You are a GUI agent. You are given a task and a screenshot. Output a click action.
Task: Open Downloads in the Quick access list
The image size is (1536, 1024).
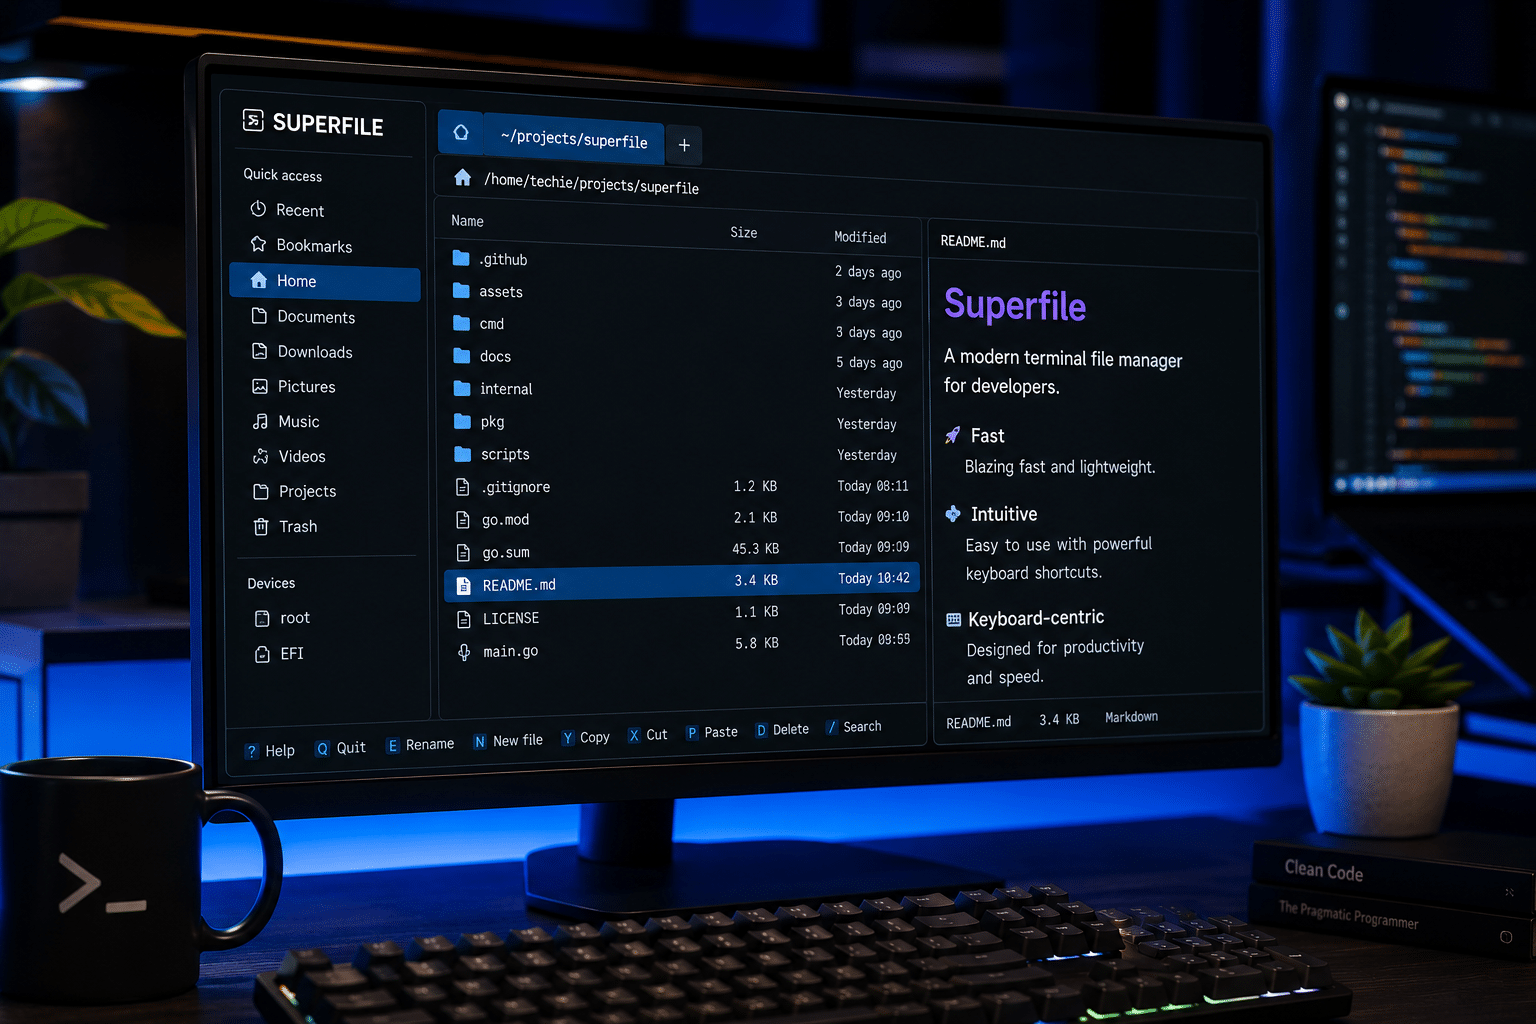pos(315,352)
